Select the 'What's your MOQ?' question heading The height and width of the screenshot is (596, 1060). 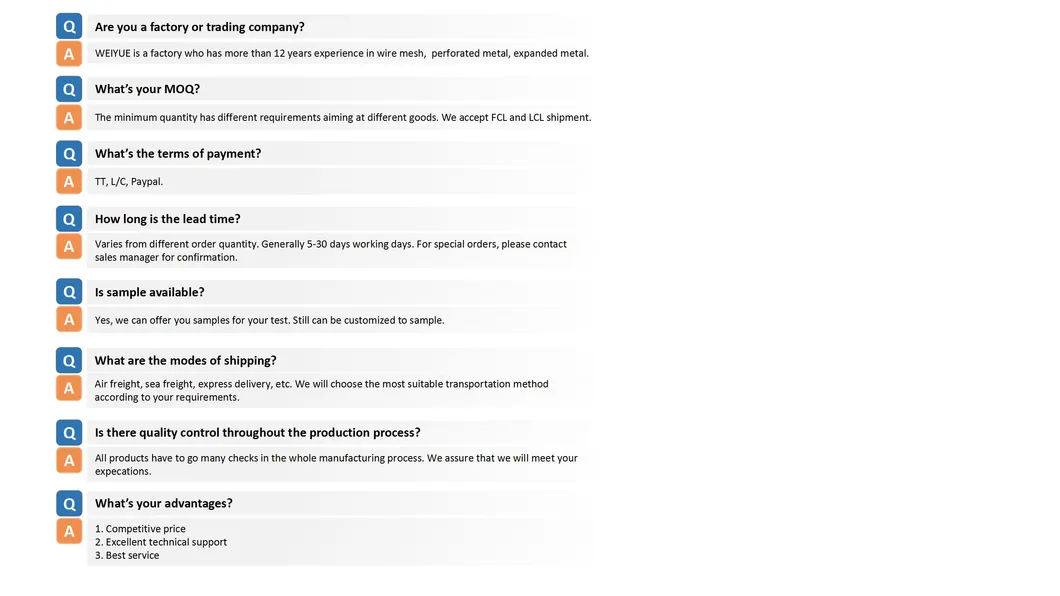pyautogui.click(x=147, y=89)
